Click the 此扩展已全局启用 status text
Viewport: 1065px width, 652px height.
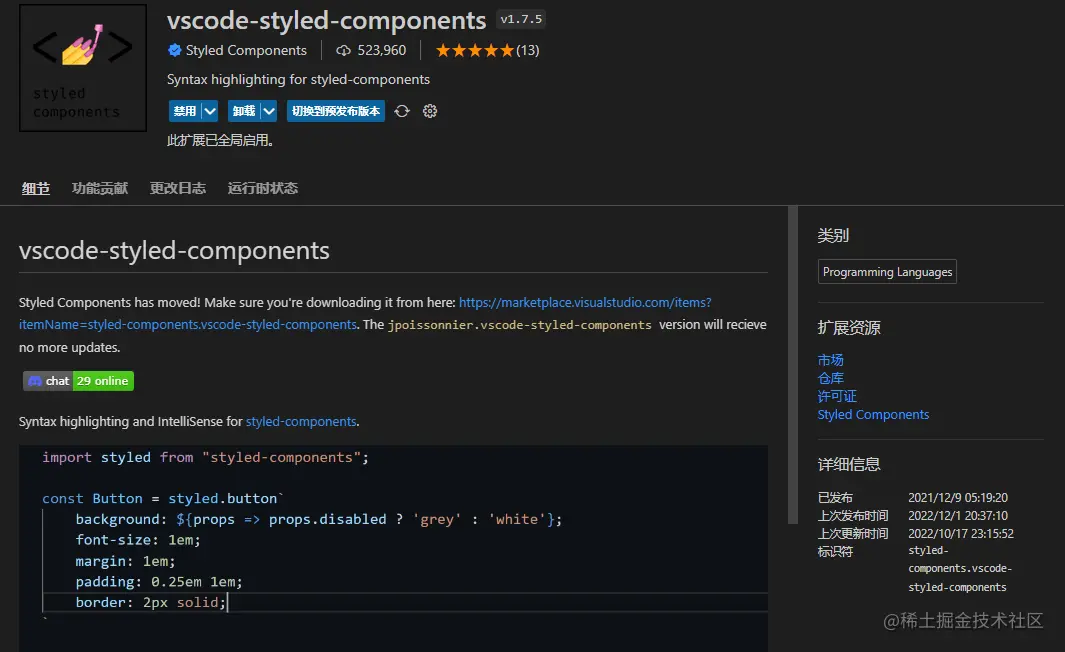[x=220, y=141]
